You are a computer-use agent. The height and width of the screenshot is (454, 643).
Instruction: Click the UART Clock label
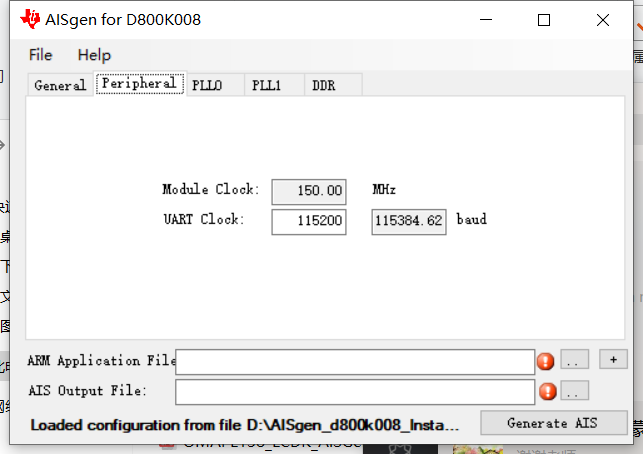[204, 219]
